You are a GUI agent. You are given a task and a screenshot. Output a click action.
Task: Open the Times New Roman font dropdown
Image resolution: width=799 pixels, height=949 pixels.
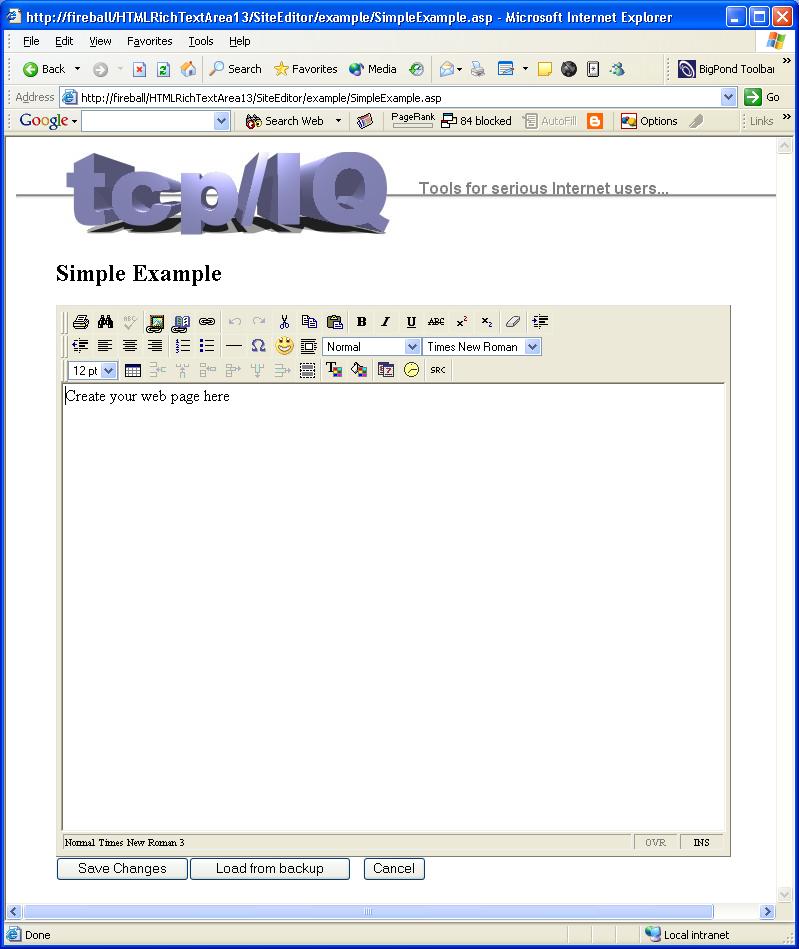(x=532, y=347)
